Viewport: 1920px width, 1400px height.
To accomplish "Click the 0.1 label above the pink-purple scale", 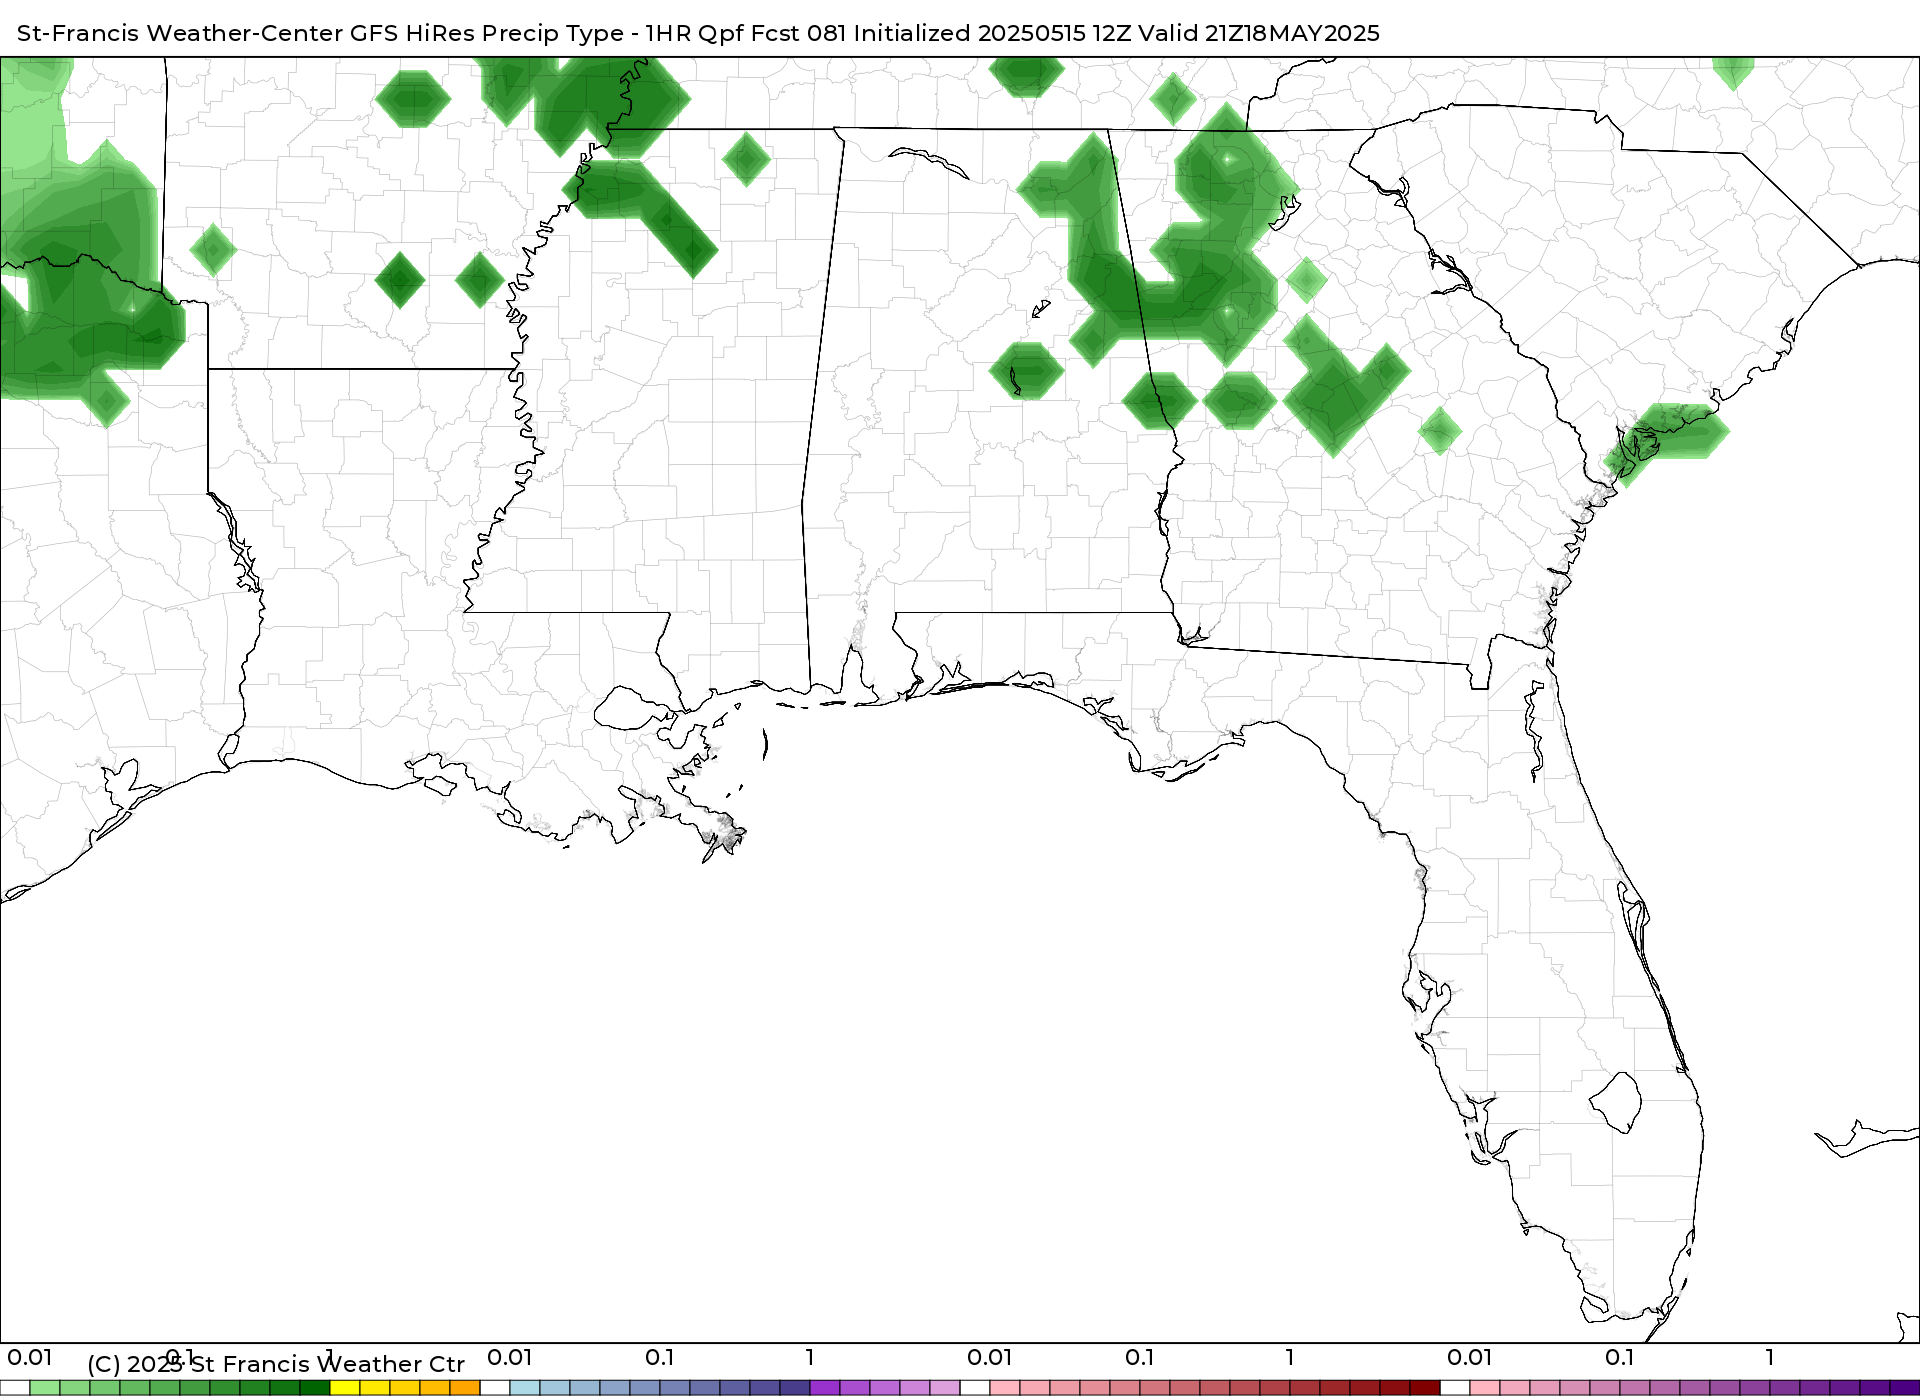I will (x=1620, y=1358).
